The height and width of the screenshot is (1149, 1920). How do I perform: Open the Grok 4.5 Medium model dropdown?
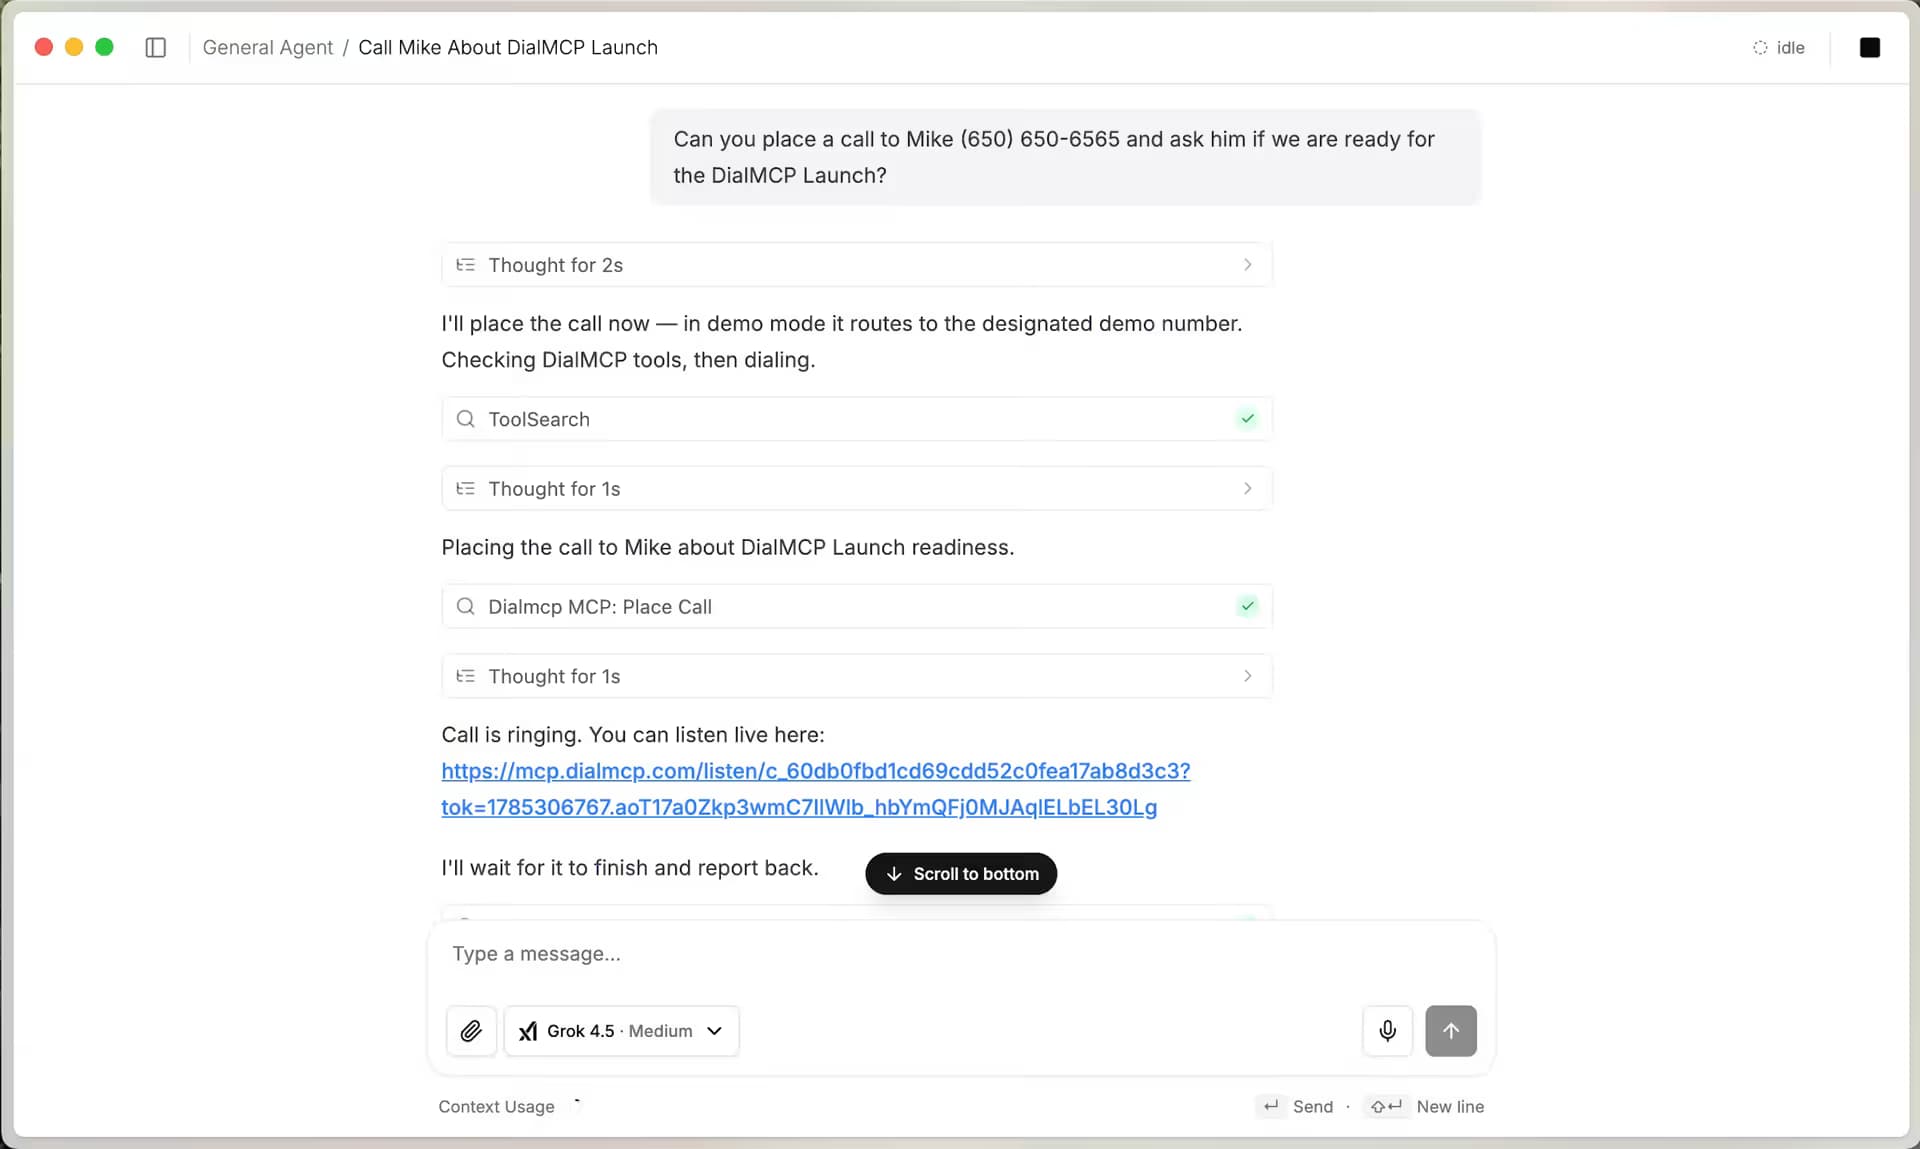(x=621, y=1030)
